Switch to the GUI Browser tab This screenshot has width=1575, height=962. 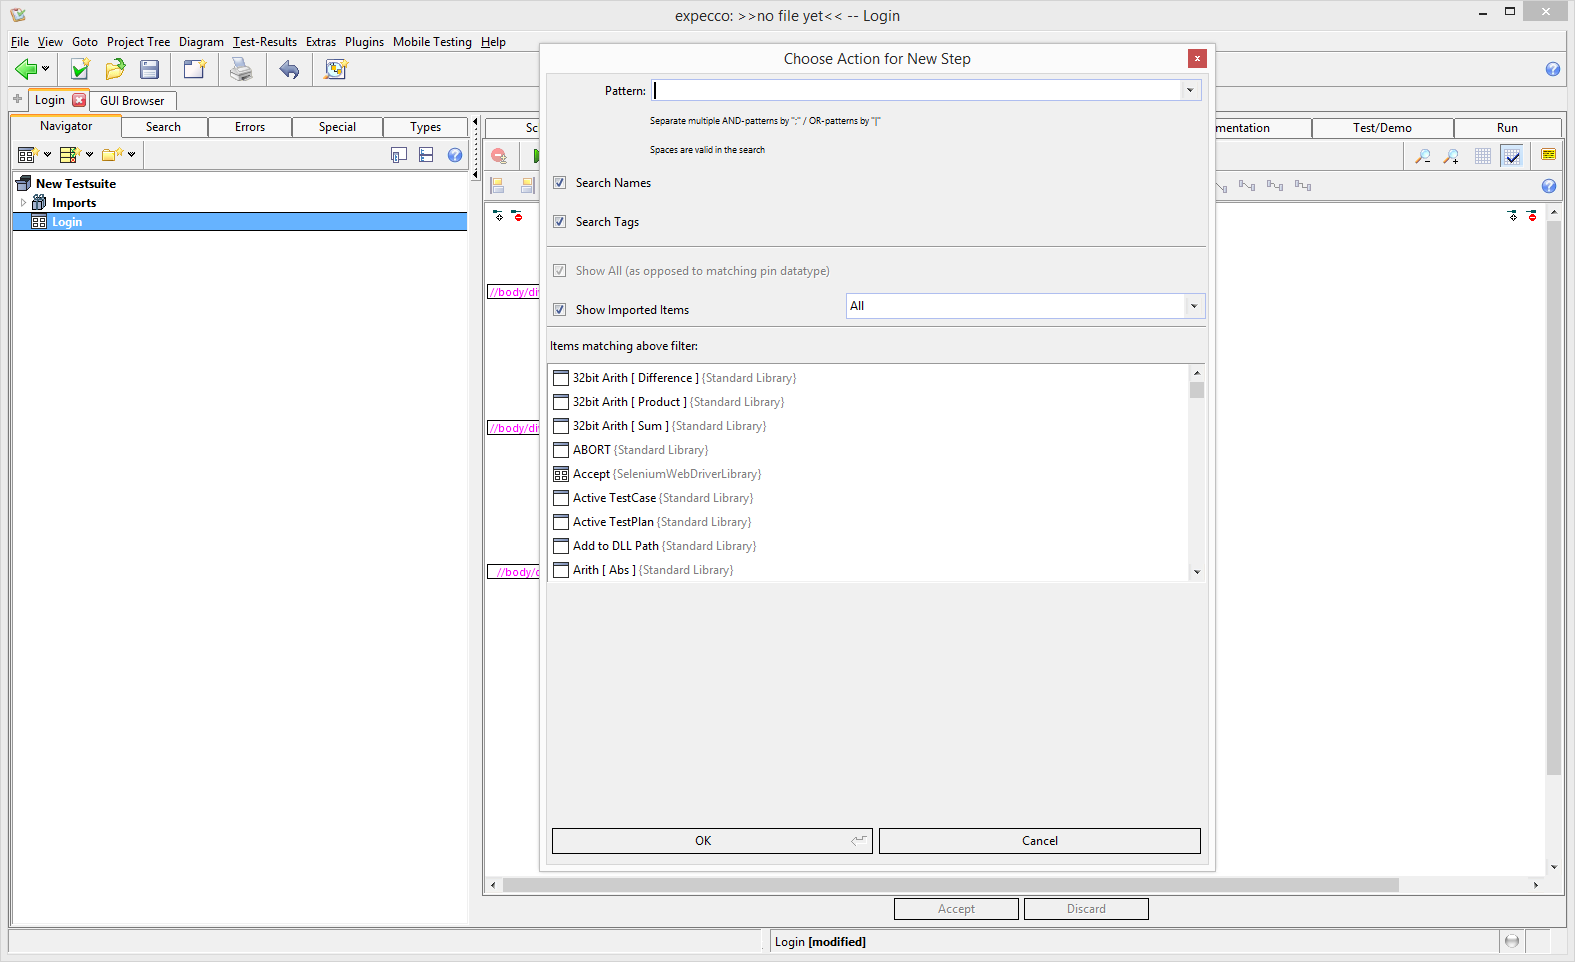(x=132, y=101)
